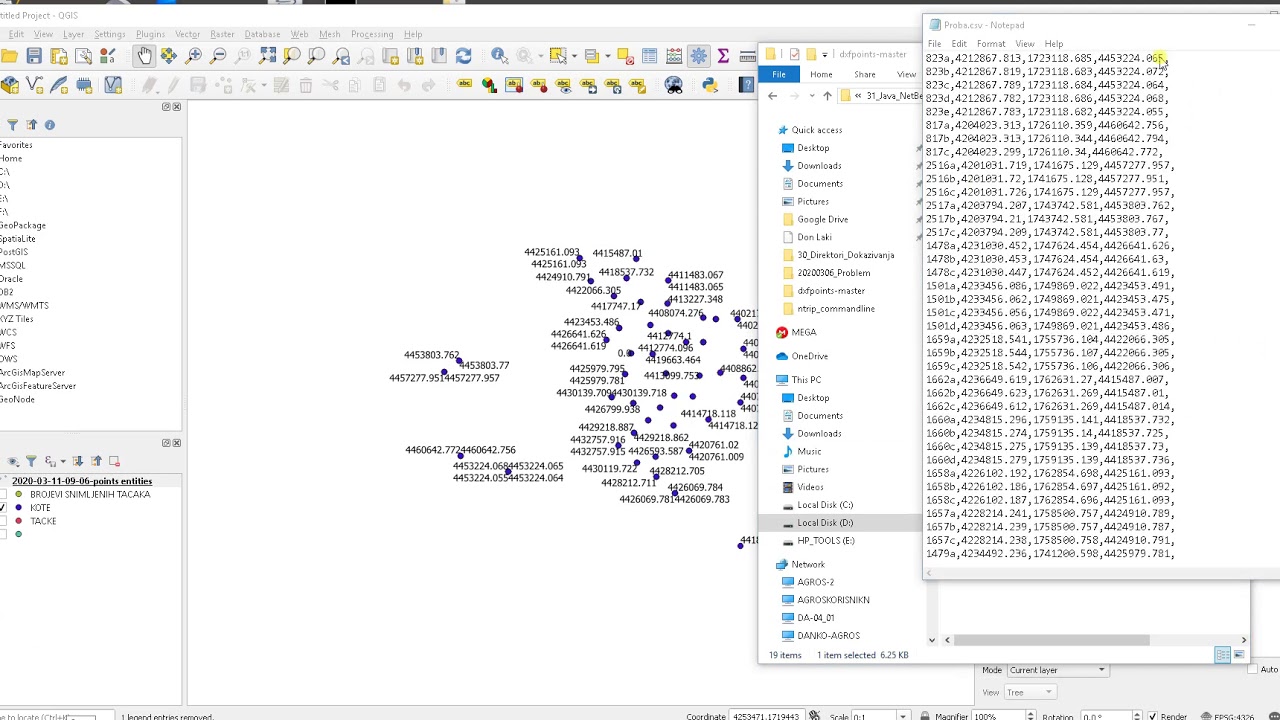
Task: Open the visibility eye dropdown in Layers panel
Action: tap(13, 461)
